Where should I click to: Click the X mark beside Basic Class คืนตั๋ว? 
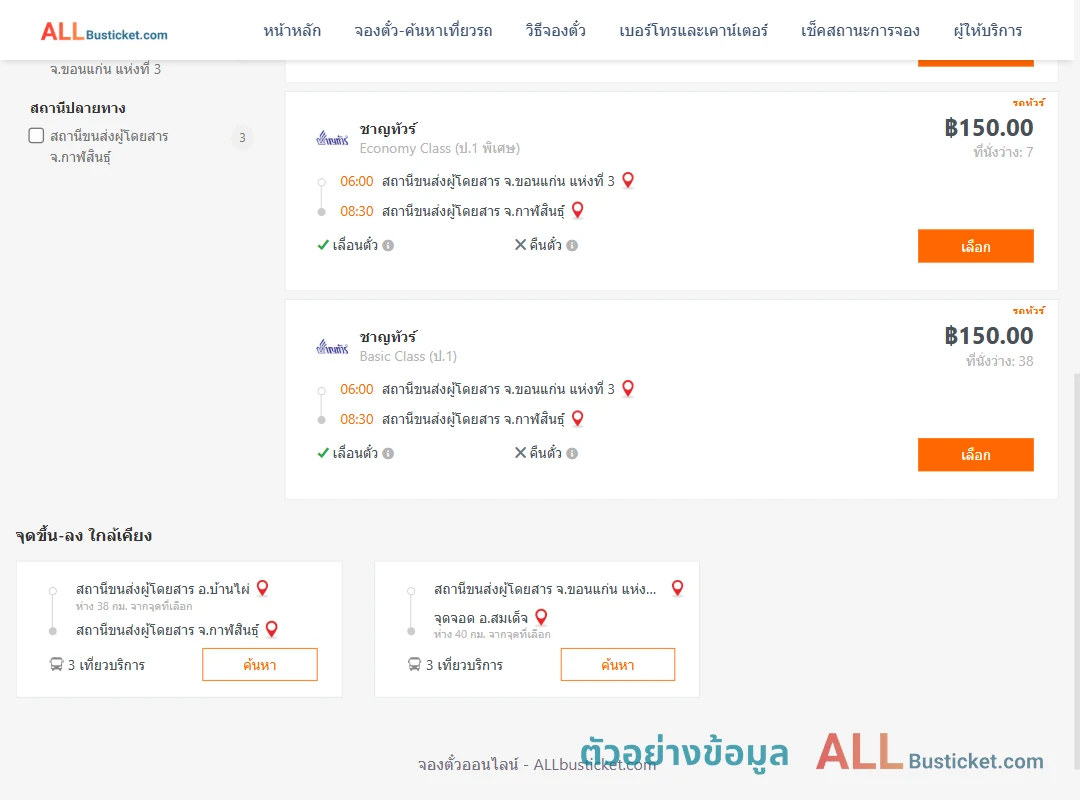tap(521, 453)
